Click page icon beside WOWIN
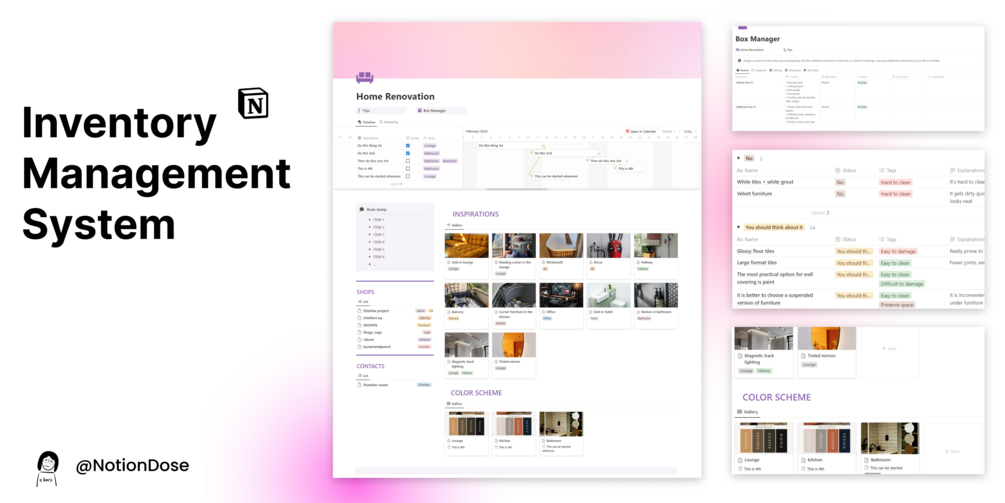This screenshot has height=503, width=1005. click(x=360, y=325)
